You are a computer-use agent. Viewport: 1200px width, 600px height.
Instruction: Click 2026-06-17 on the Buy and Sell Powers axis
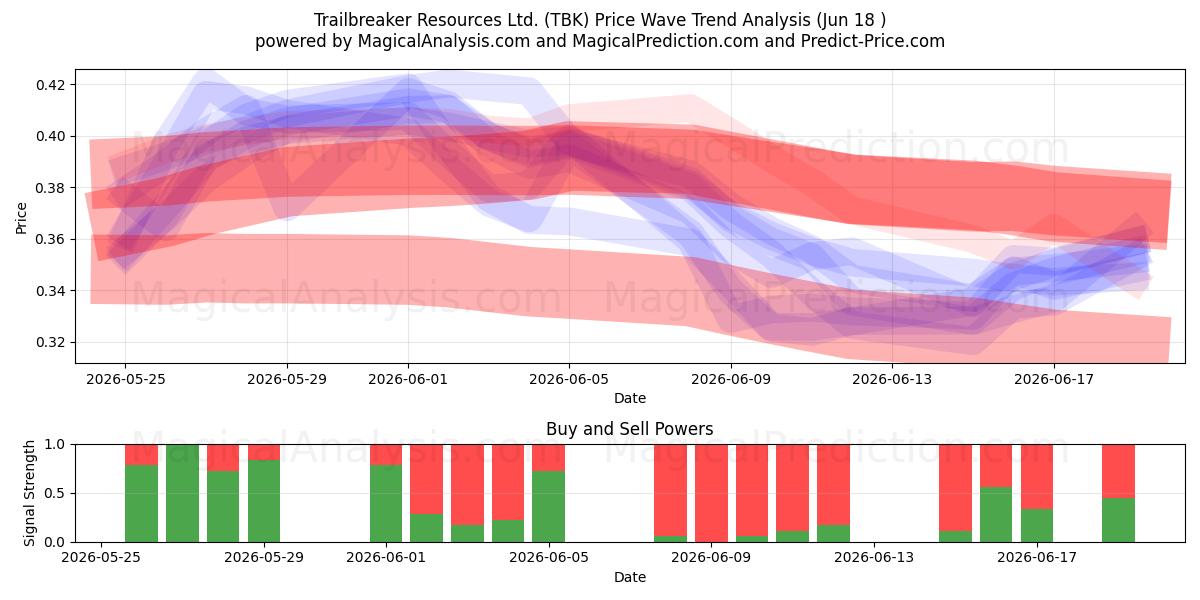1037,558
